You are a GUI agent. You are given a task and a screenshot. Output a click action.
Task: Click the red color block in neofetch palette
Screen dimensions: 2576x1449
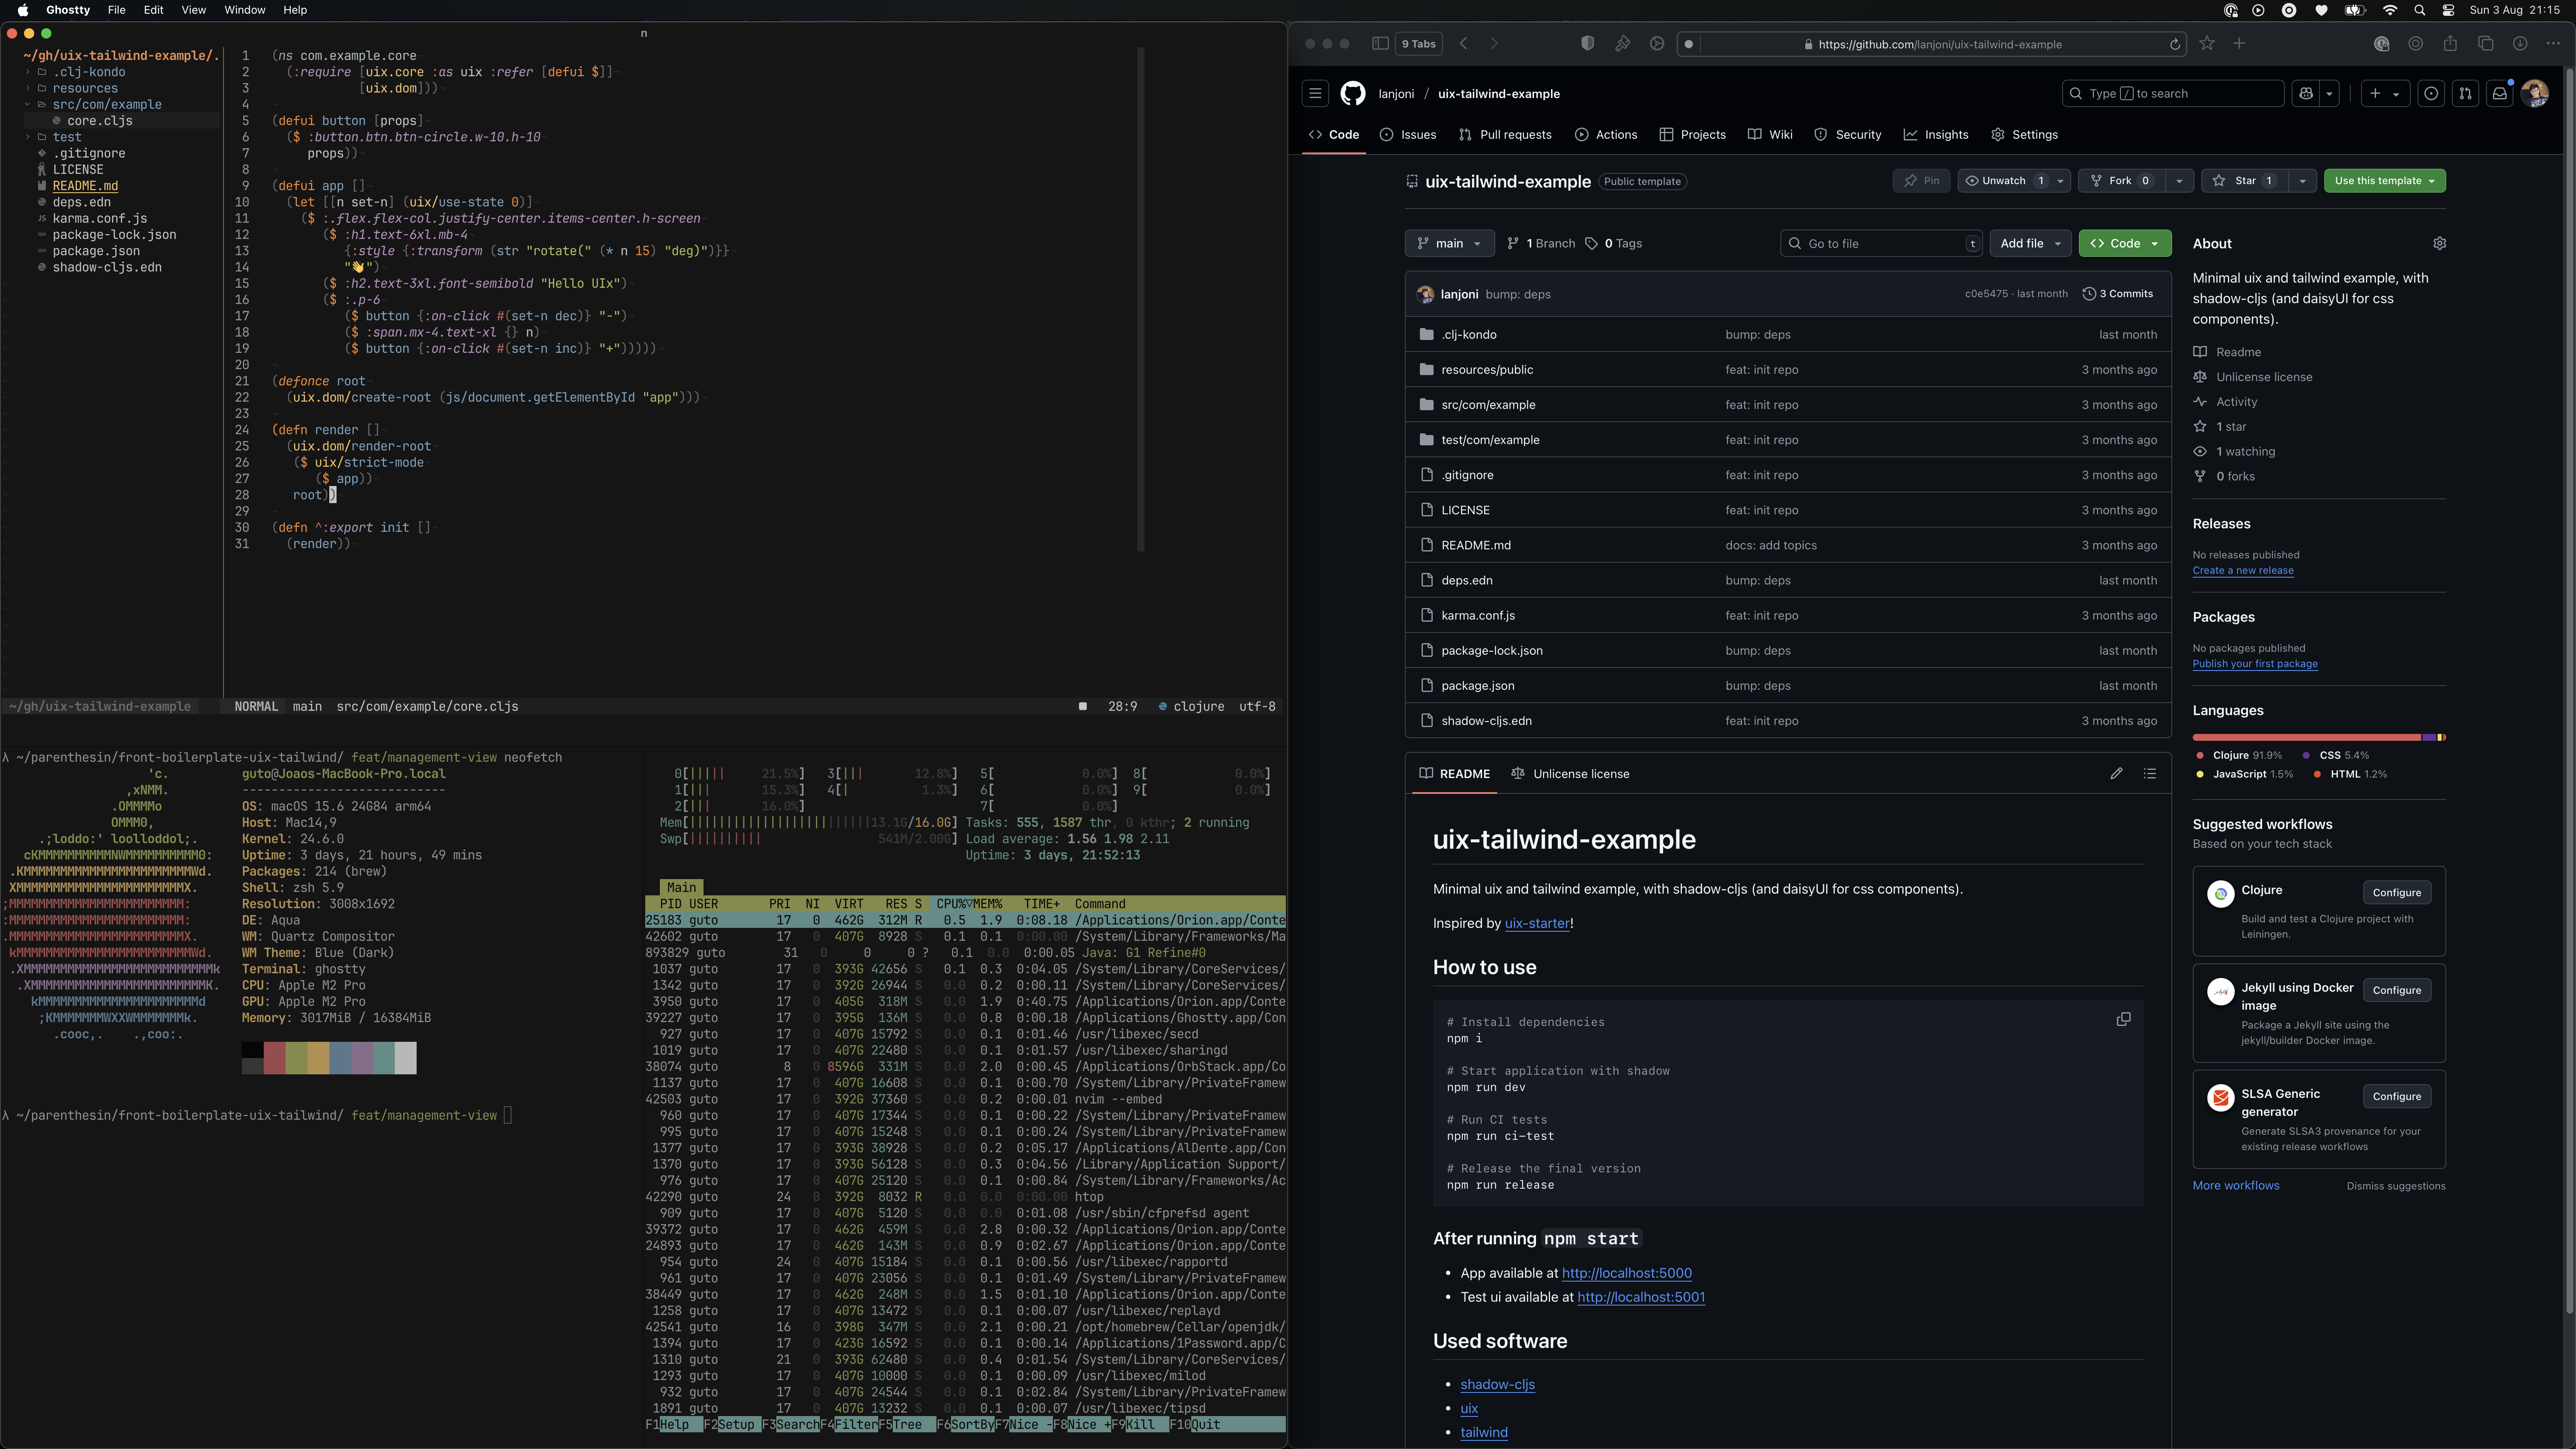(274, 1058)
